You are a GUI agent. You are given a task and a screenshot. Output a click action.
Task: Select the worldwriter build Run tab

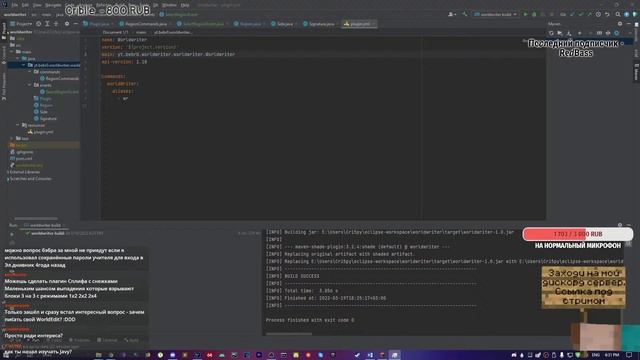(45, 225)
